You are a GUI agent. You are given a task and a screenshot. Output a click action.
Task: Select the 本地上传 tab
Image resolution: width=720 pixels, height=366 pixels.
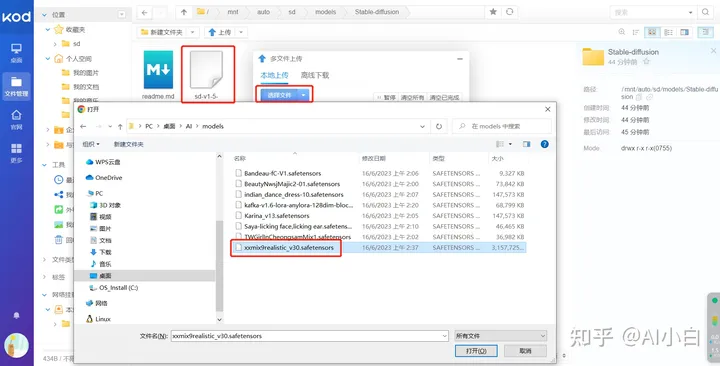tap(274, 75)
